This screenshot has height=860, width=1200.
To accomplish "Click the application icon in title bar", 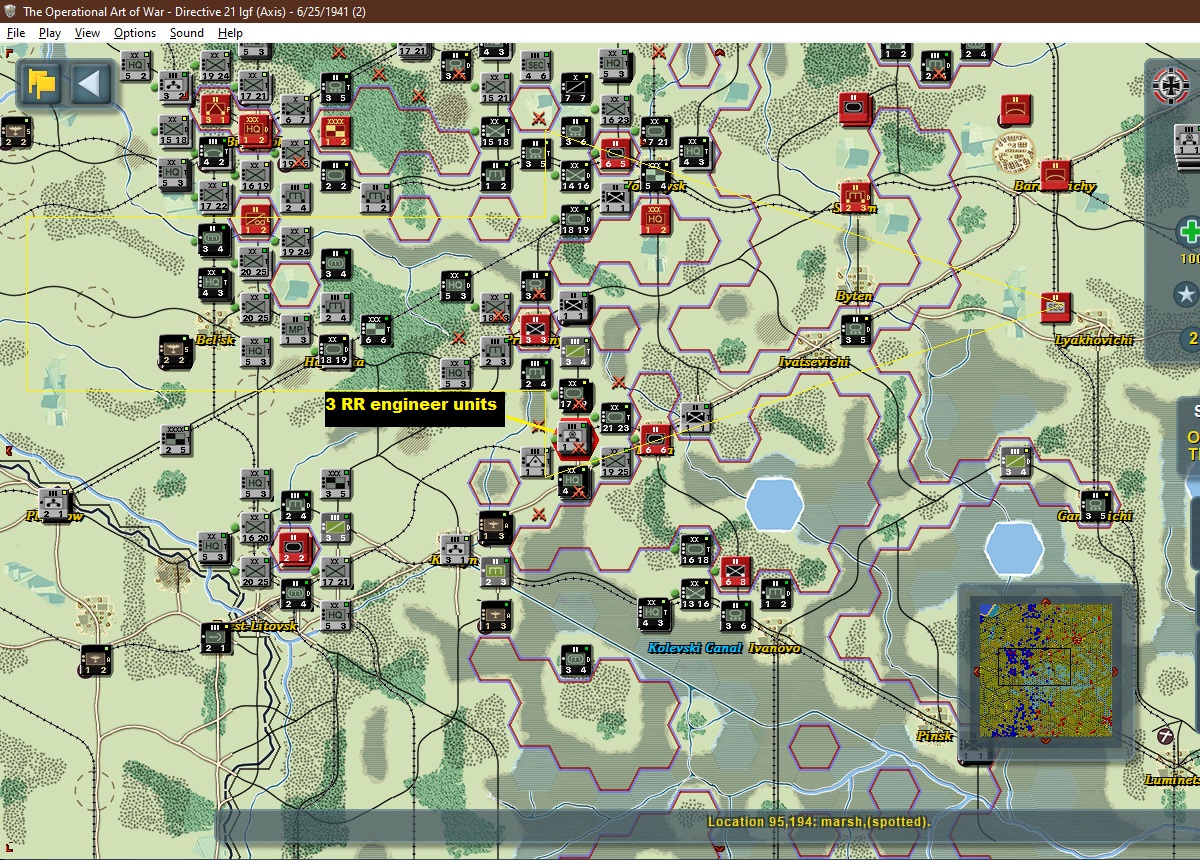I will pos(11,10).
